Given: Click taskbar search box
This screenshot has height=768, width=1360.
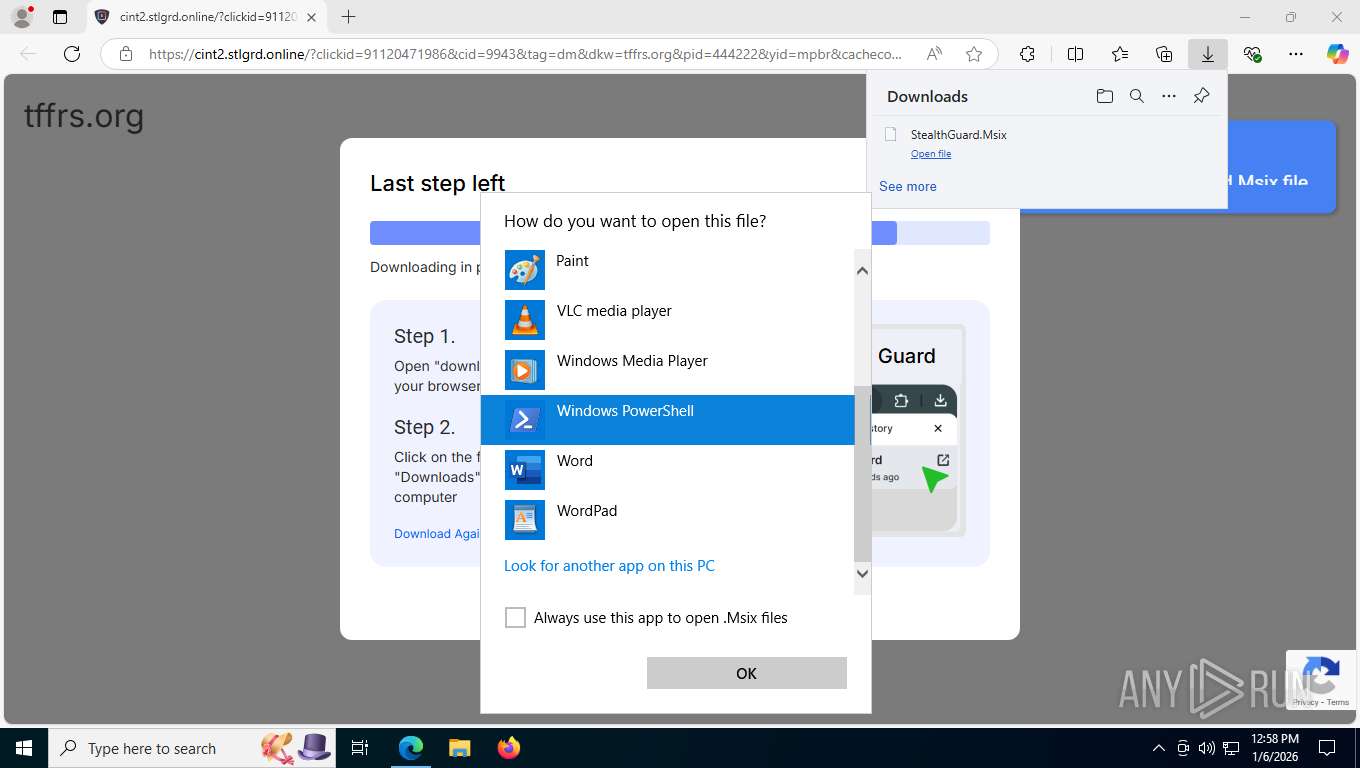Looking at the screenshot, I should coord(192,748).
